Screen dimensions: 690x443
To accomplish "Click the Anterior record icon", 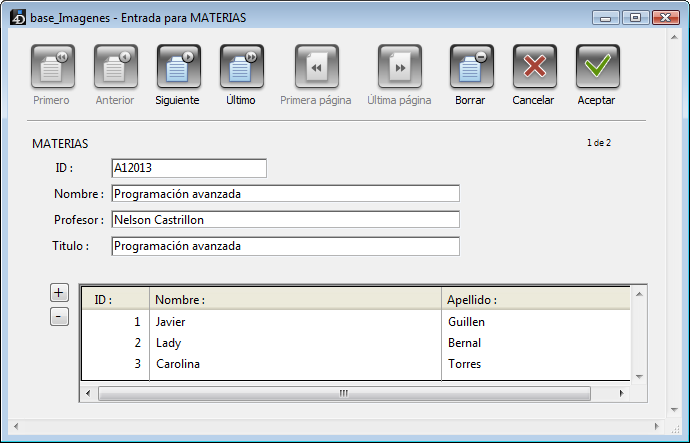I will (x=115, y=67).
